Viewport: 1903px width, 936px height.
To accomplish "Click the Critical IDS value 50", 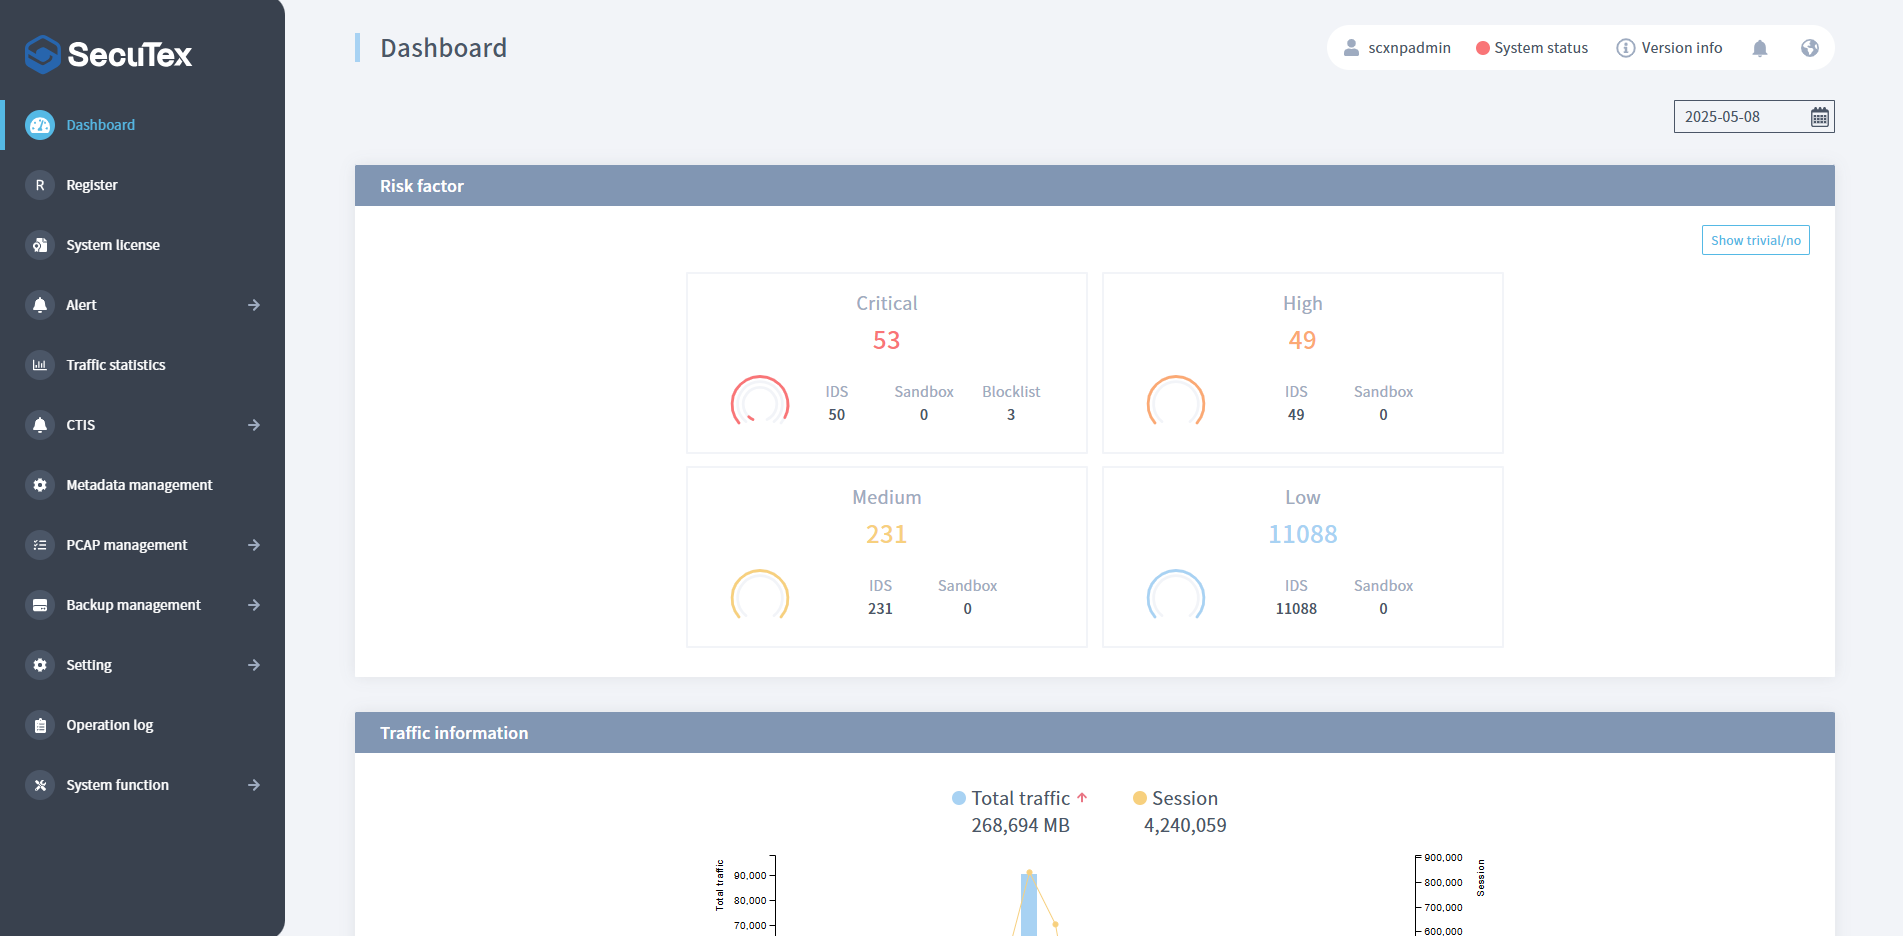I will click(x=837, y=415).
